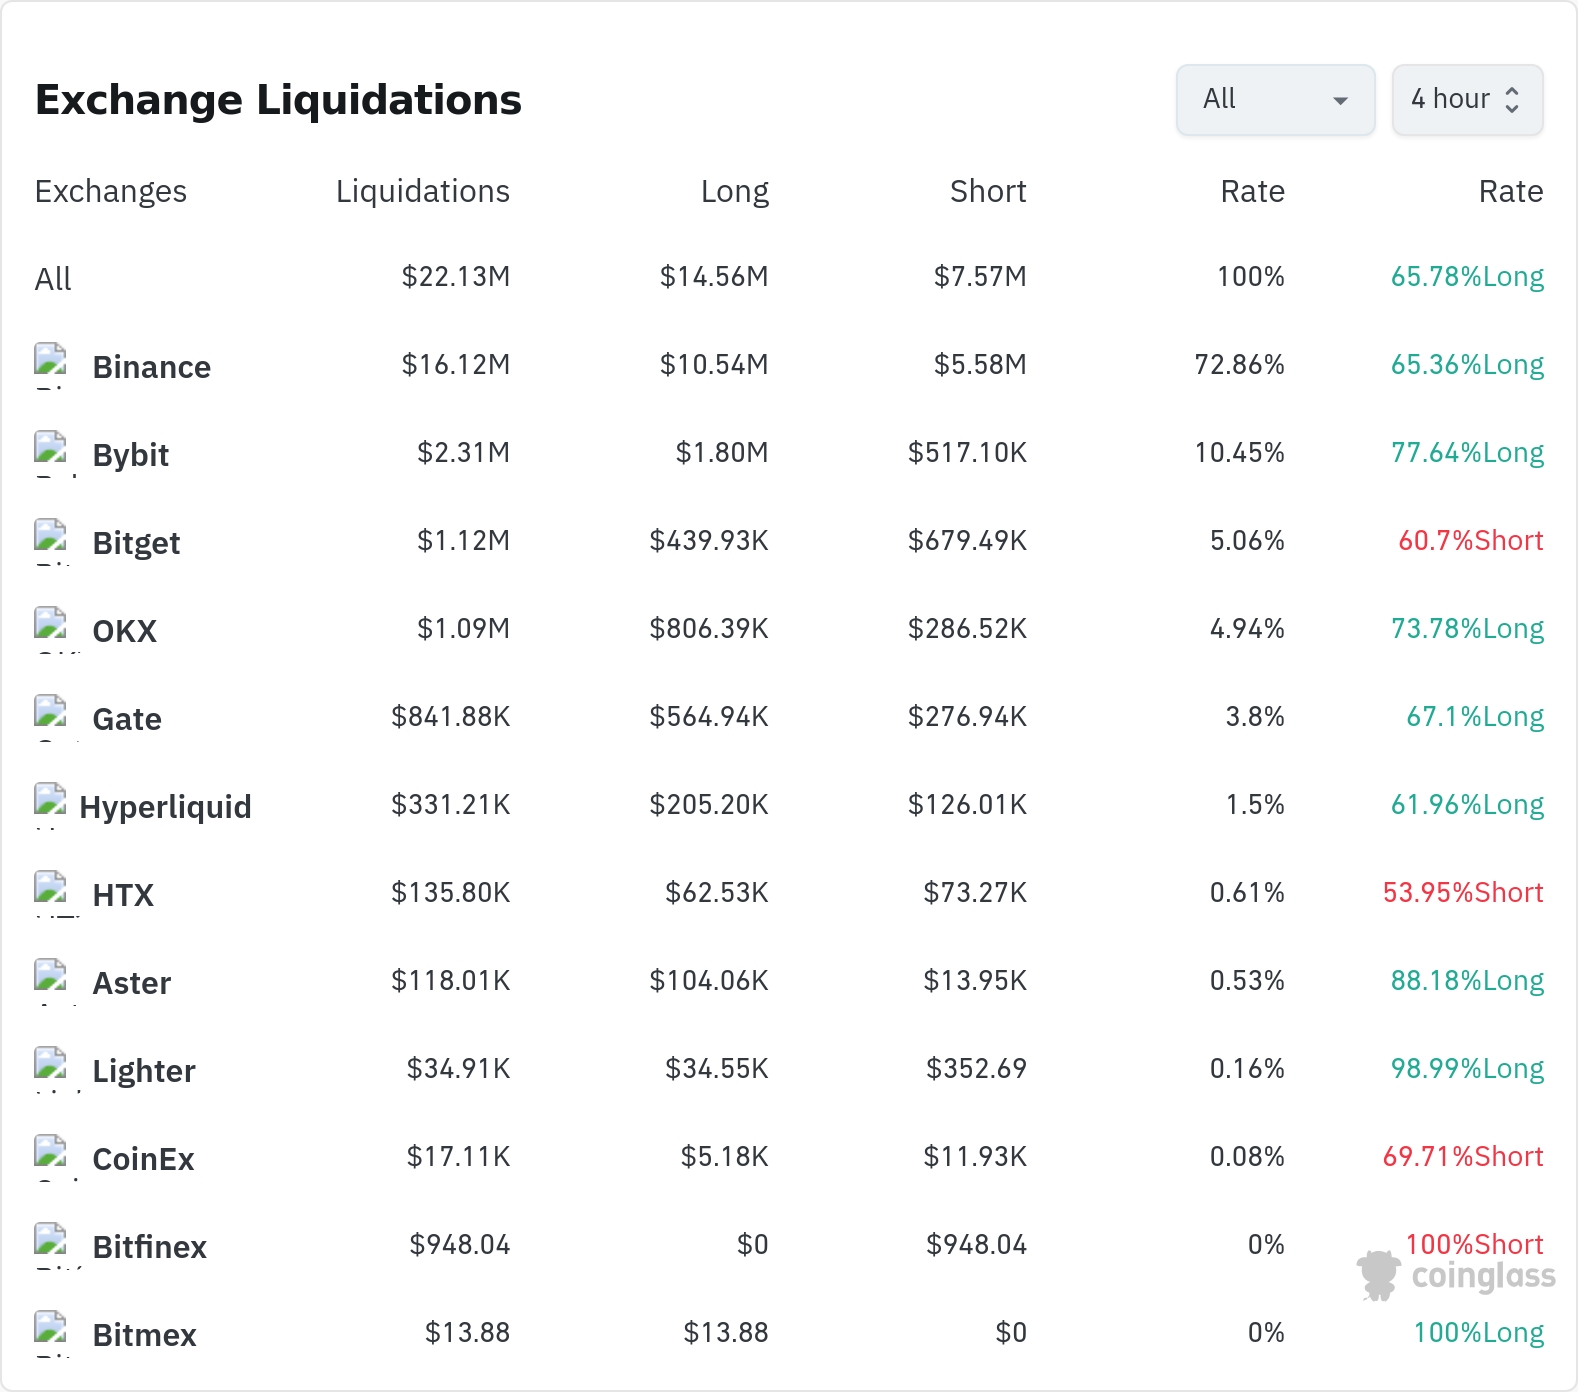This screenshot has width=1578, height=1392.
Task: Click the Hyperliquid exchange logo icon
Action: coord(50,805)
